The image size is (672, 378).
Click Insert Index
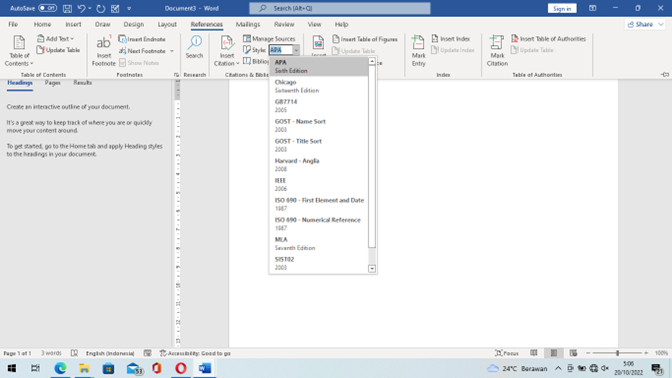450,39
